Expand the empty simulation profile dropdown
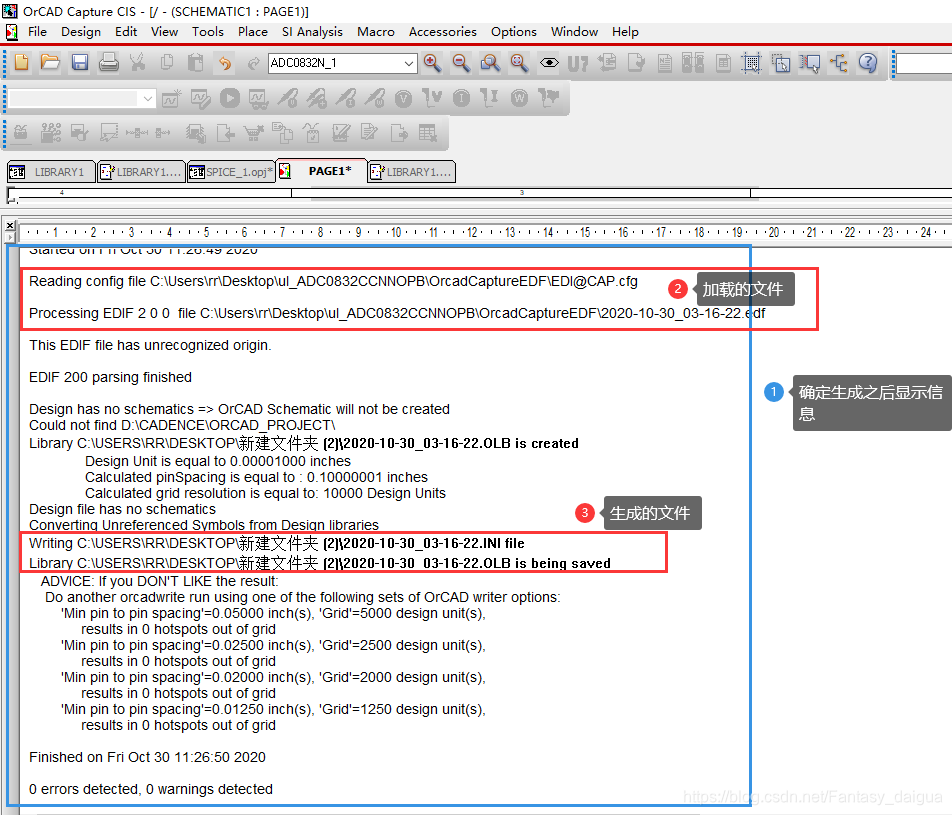 (148, 99)
